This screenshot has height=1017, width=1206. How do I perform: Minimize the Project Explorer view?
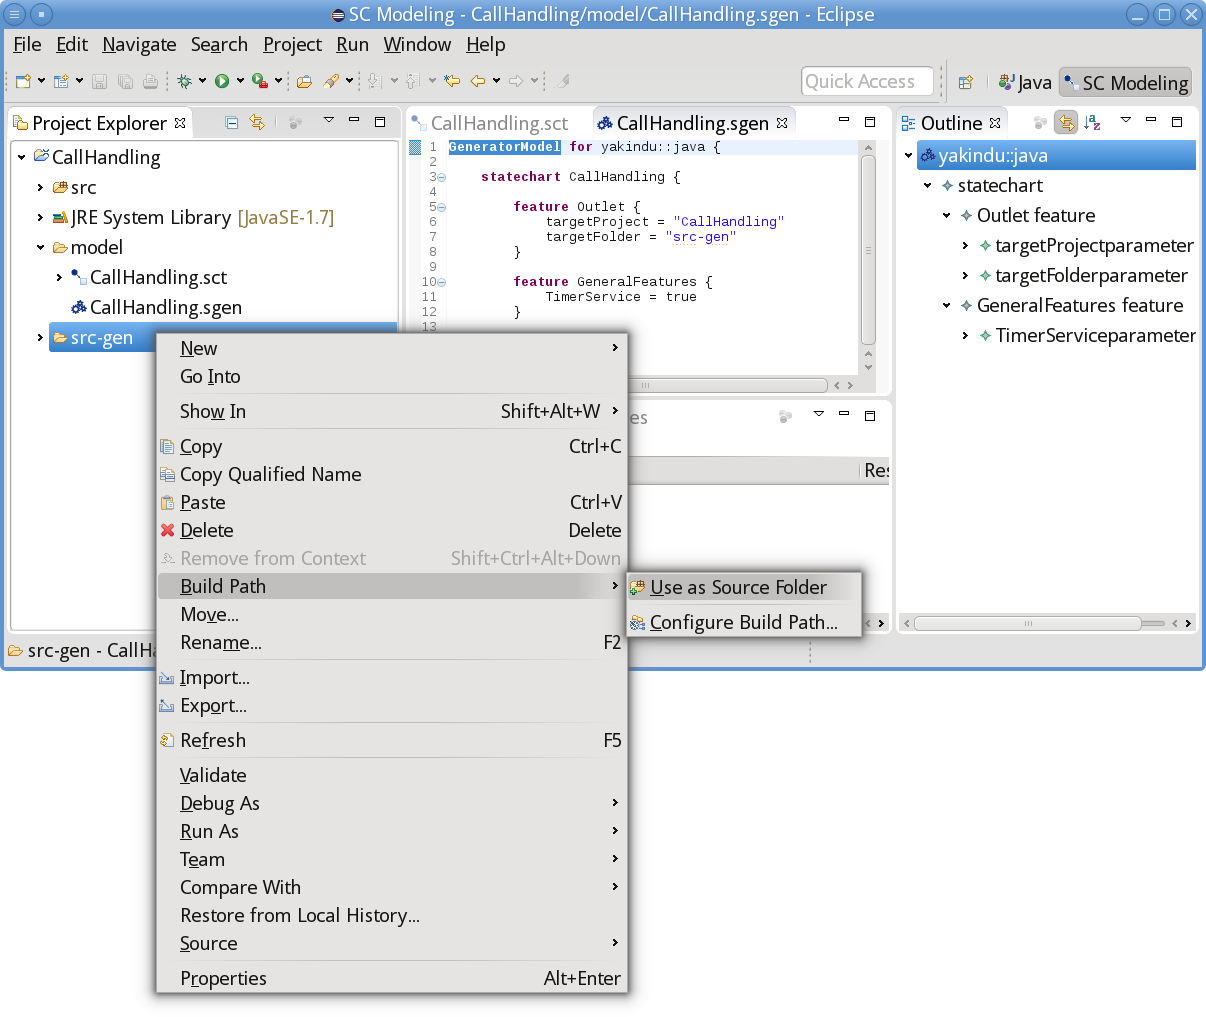coord(354,120)
